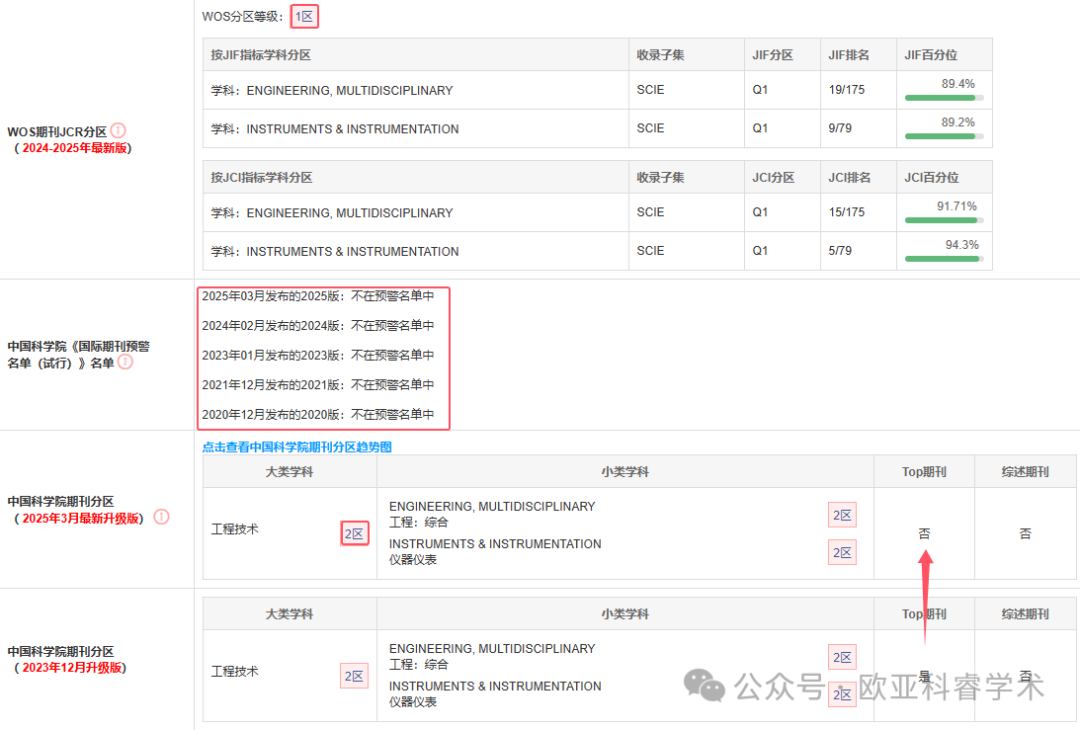Select the 按JIF指标学科分区 header
The width and height of the screenshot is (1080, 730).
(x=261, y=55)
